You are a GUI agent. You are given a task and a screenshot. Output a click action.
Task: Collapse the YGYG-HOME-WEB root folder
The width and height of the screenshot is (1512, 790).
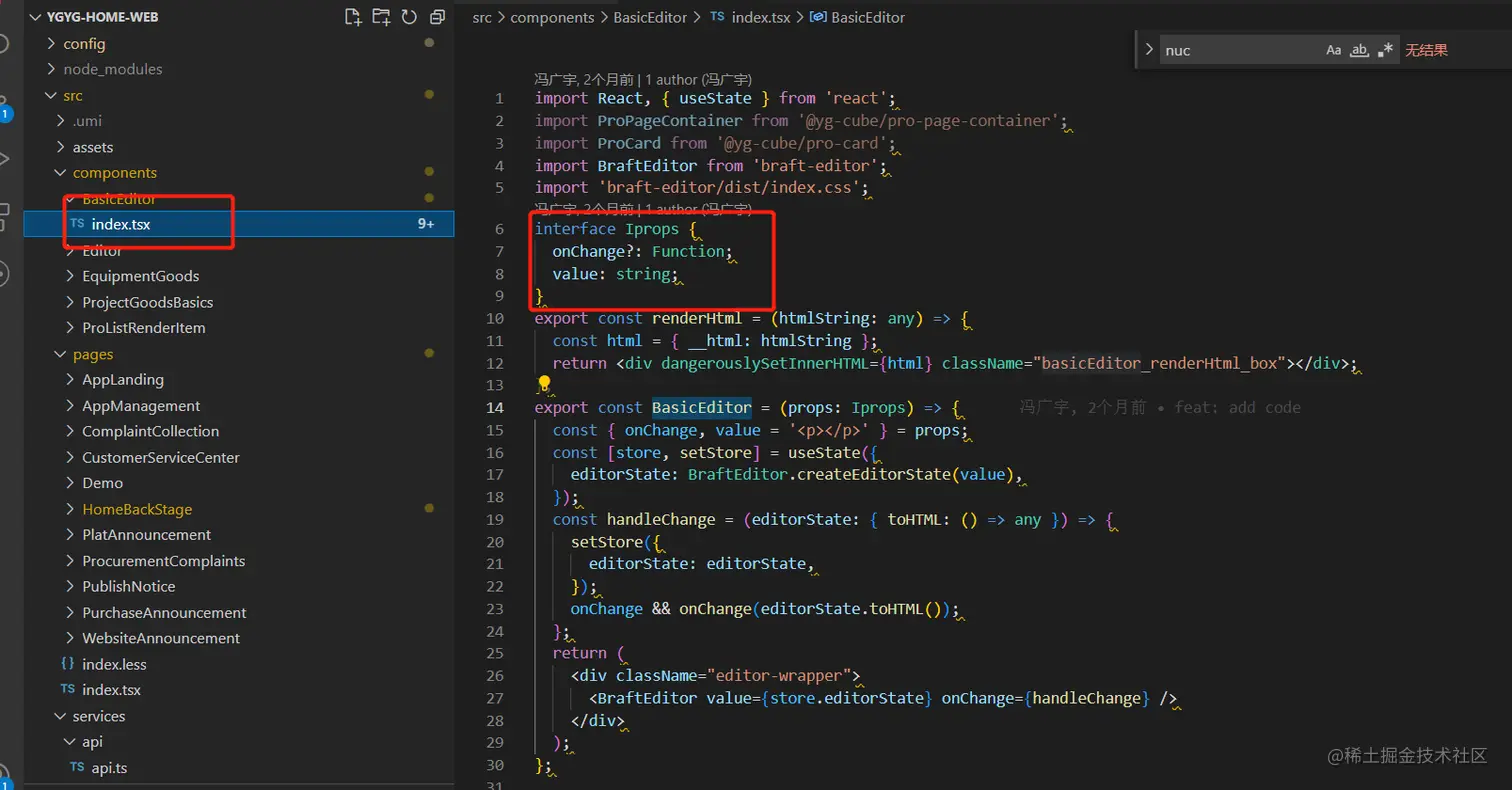pos(37,17)
